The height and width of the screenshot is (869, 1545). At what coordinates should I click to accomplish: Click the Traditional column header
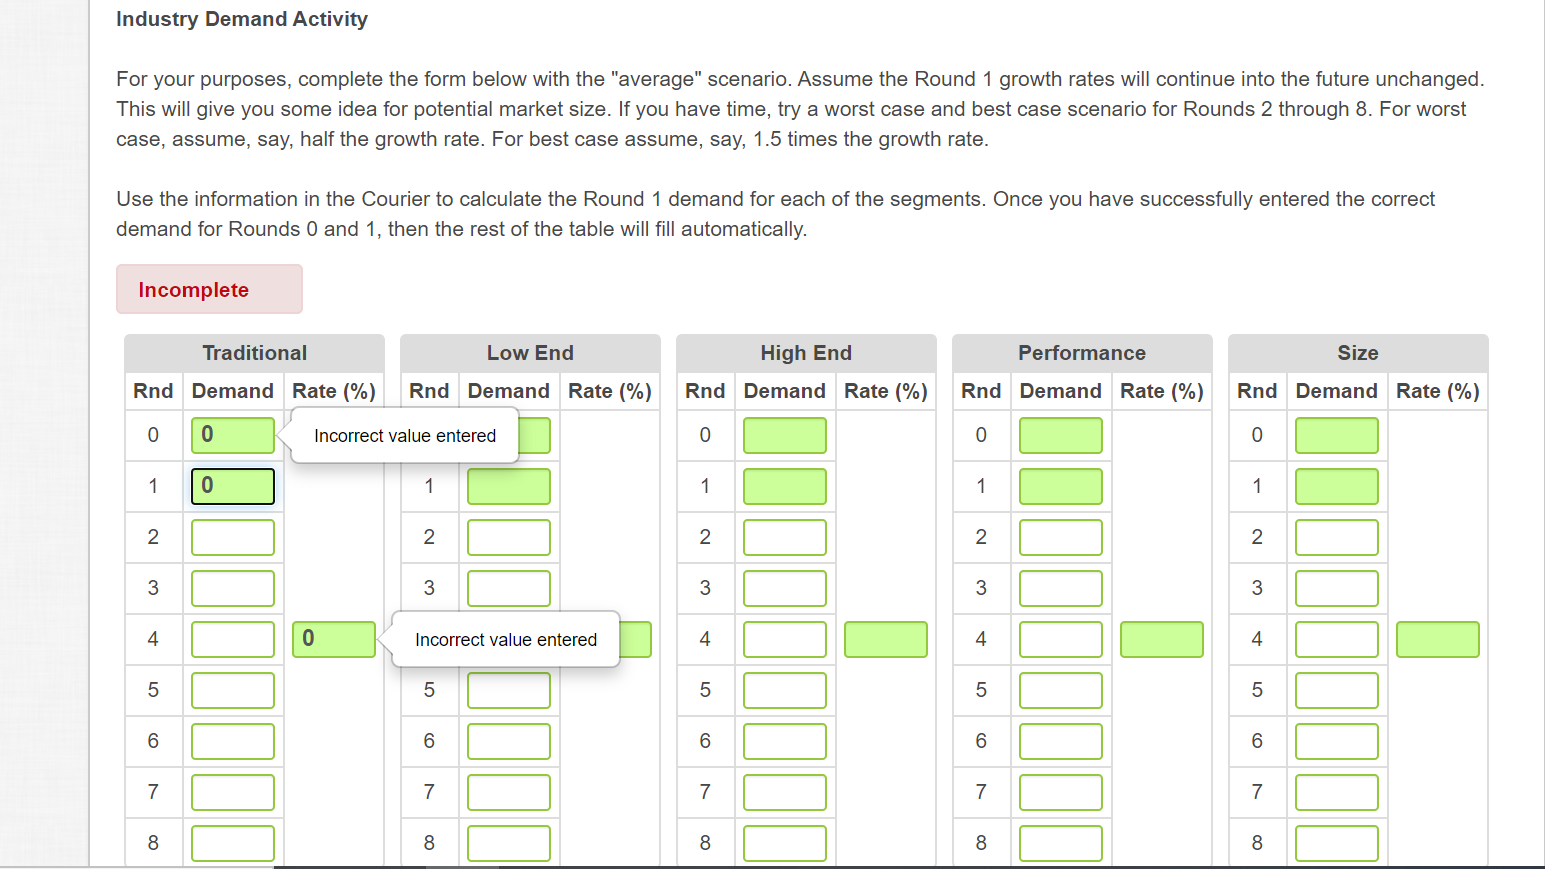tap(254, 352)
